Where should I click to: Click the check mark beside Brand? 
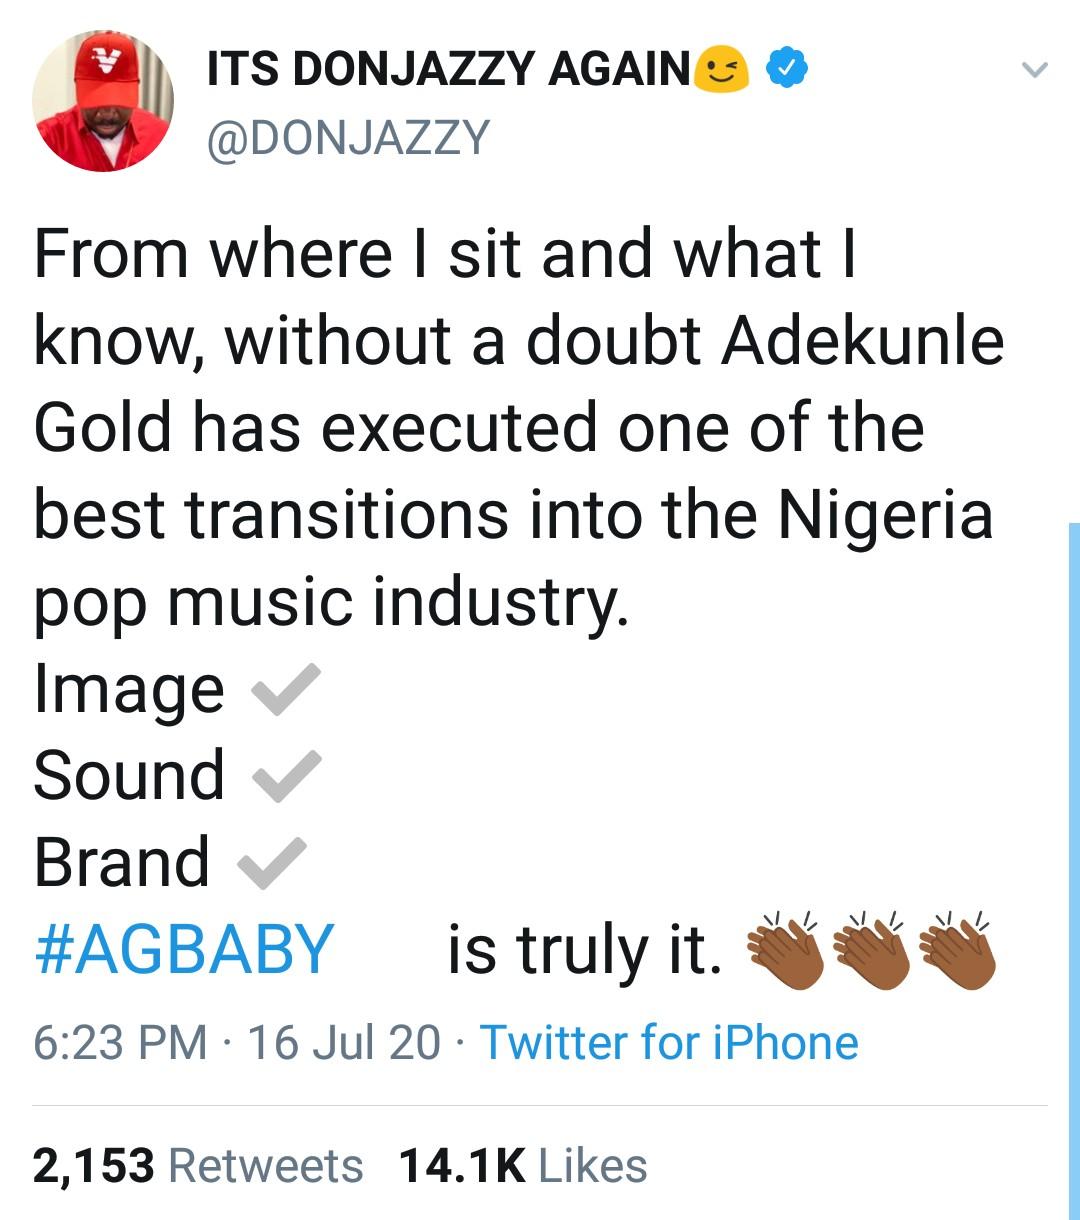pos(271,862)
